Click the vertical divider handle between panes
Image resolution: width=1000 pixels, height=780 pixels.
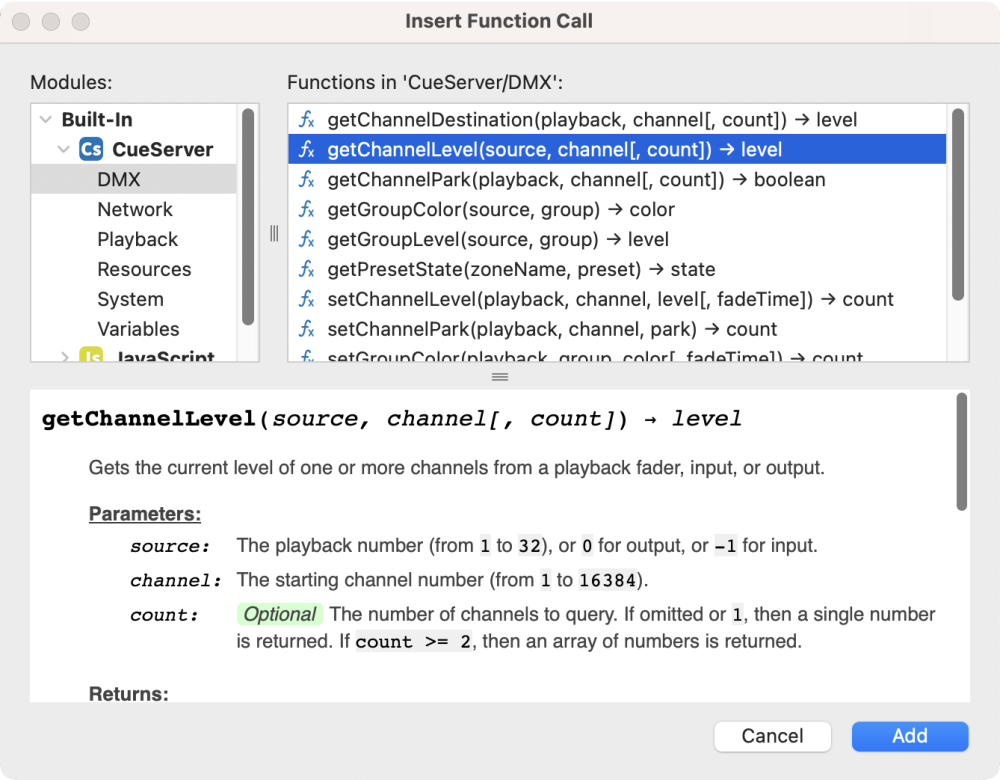[x=273, y=233]
